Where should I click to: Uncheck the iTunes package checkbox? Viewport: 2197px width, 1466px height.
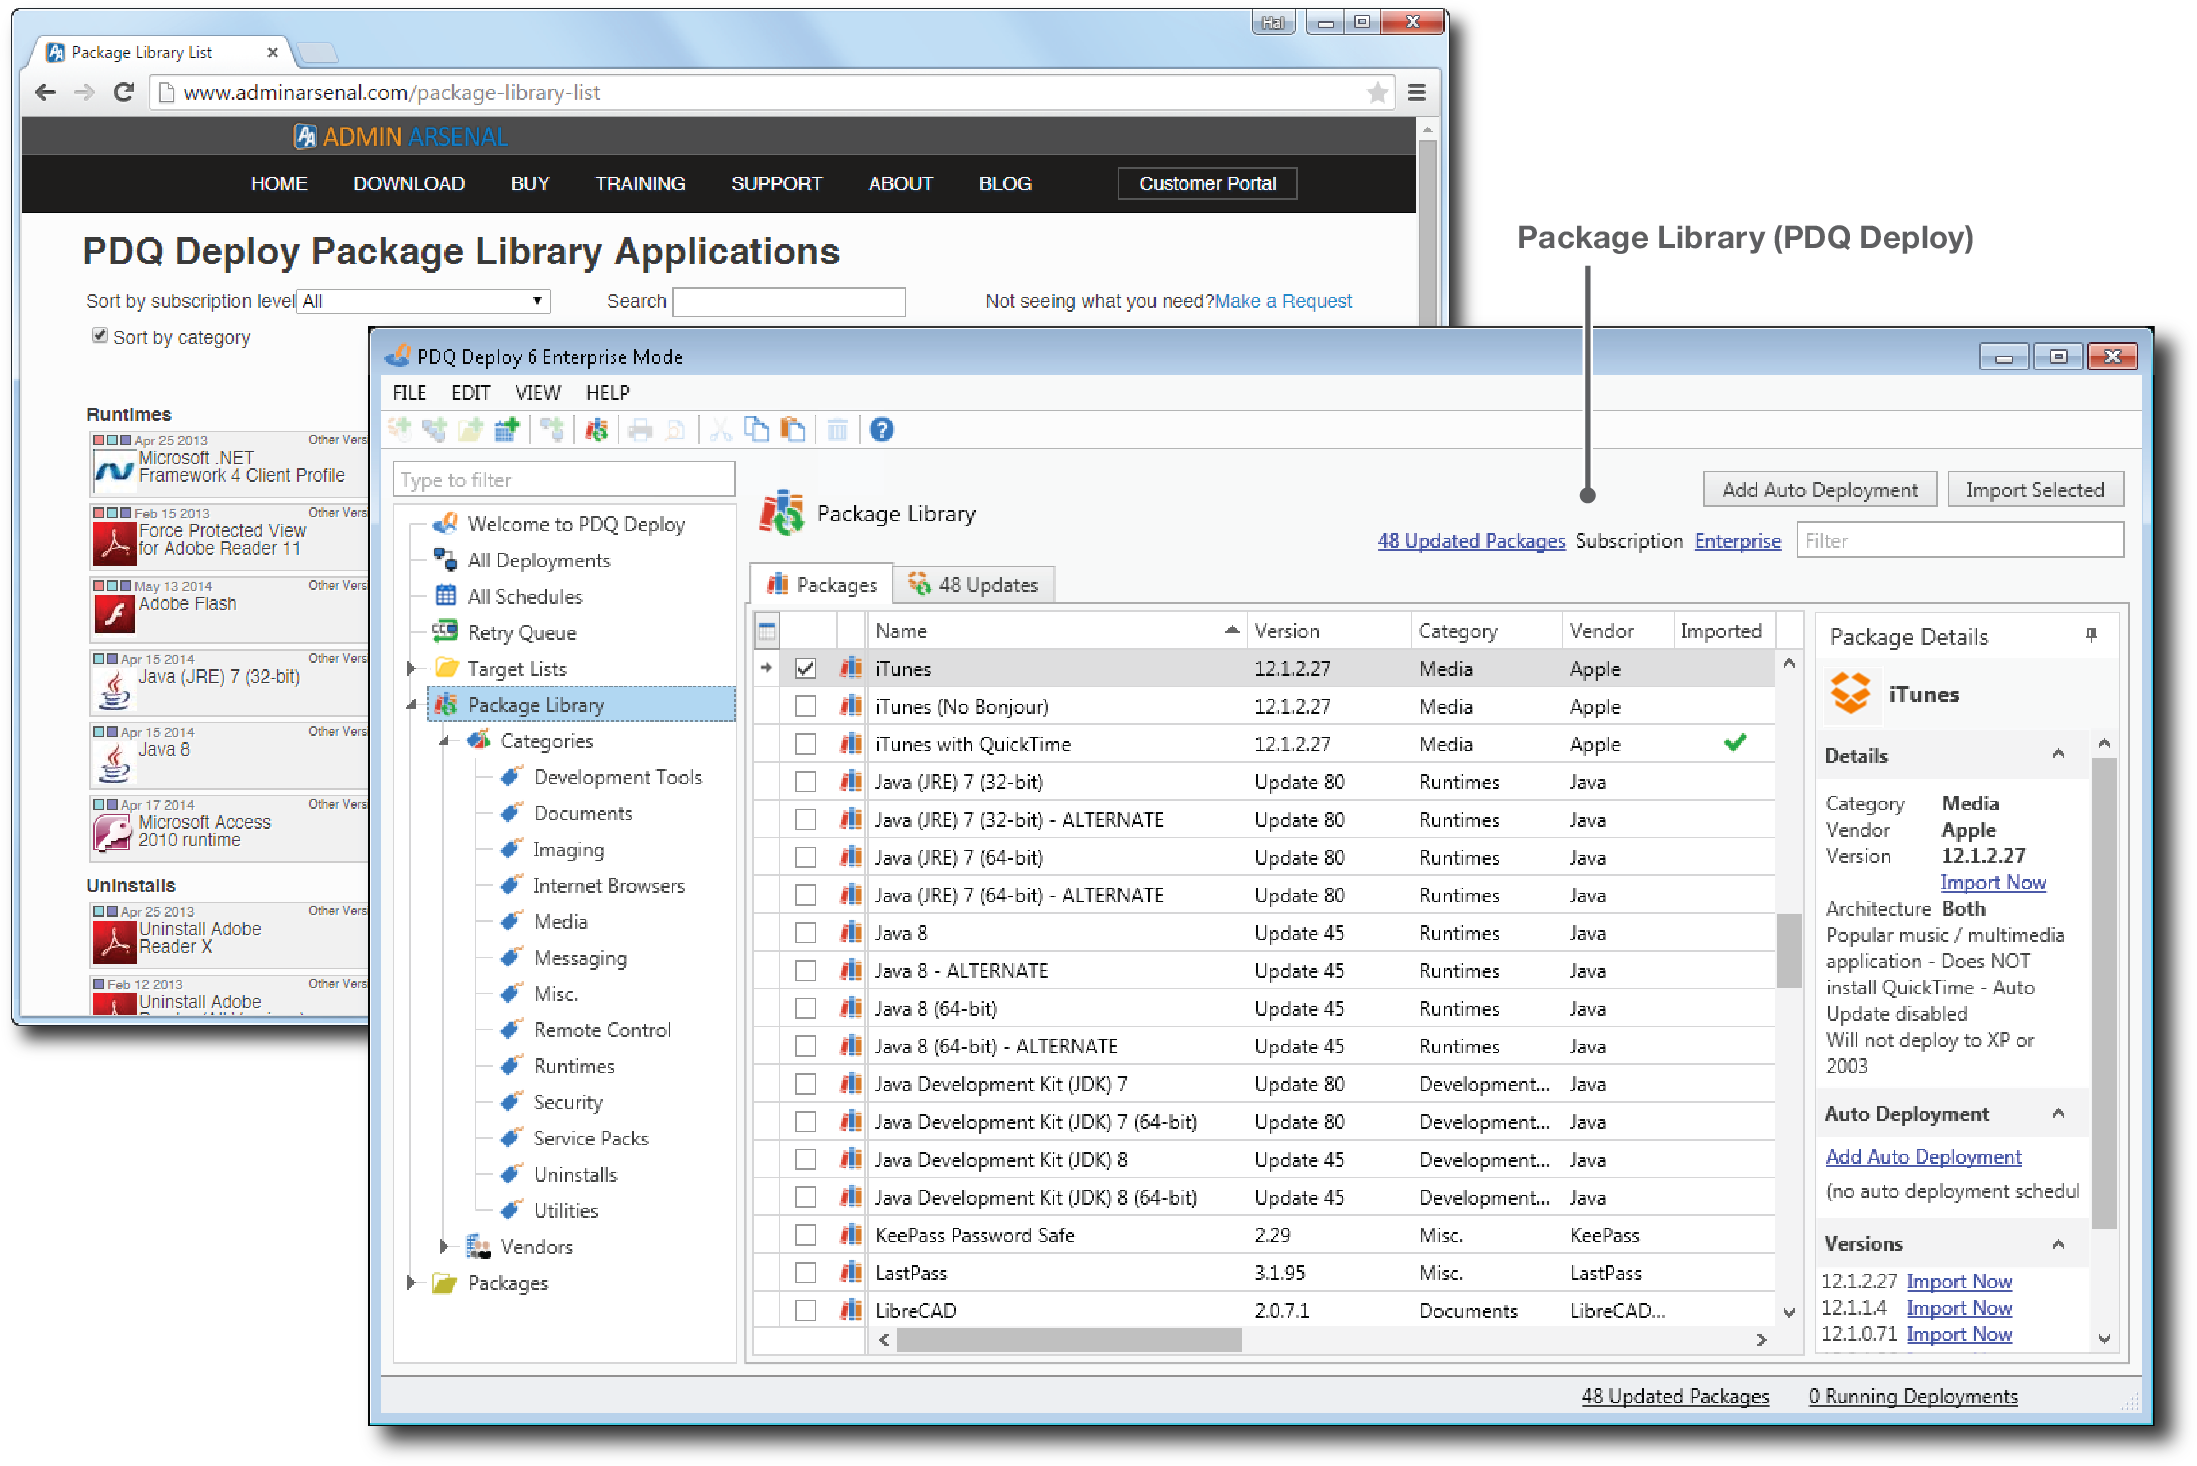point(805,669)
